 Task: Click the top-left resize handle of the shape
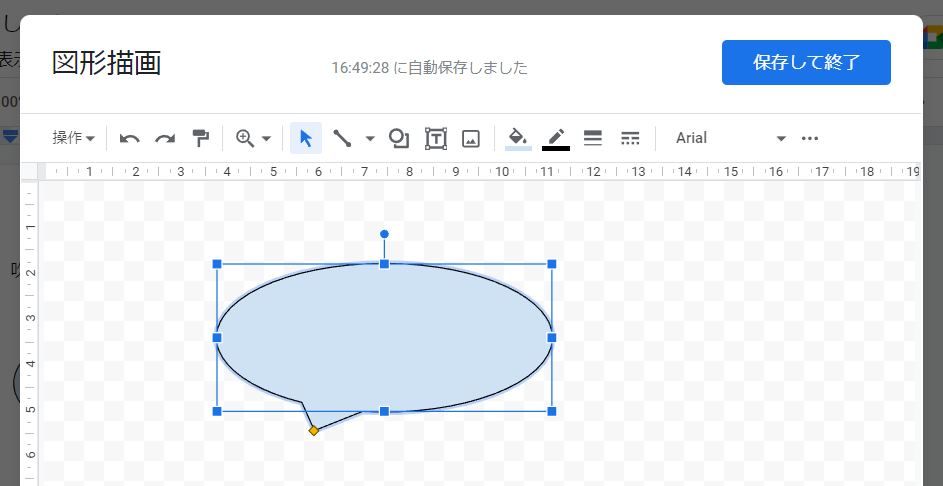(x=218, y=264)
